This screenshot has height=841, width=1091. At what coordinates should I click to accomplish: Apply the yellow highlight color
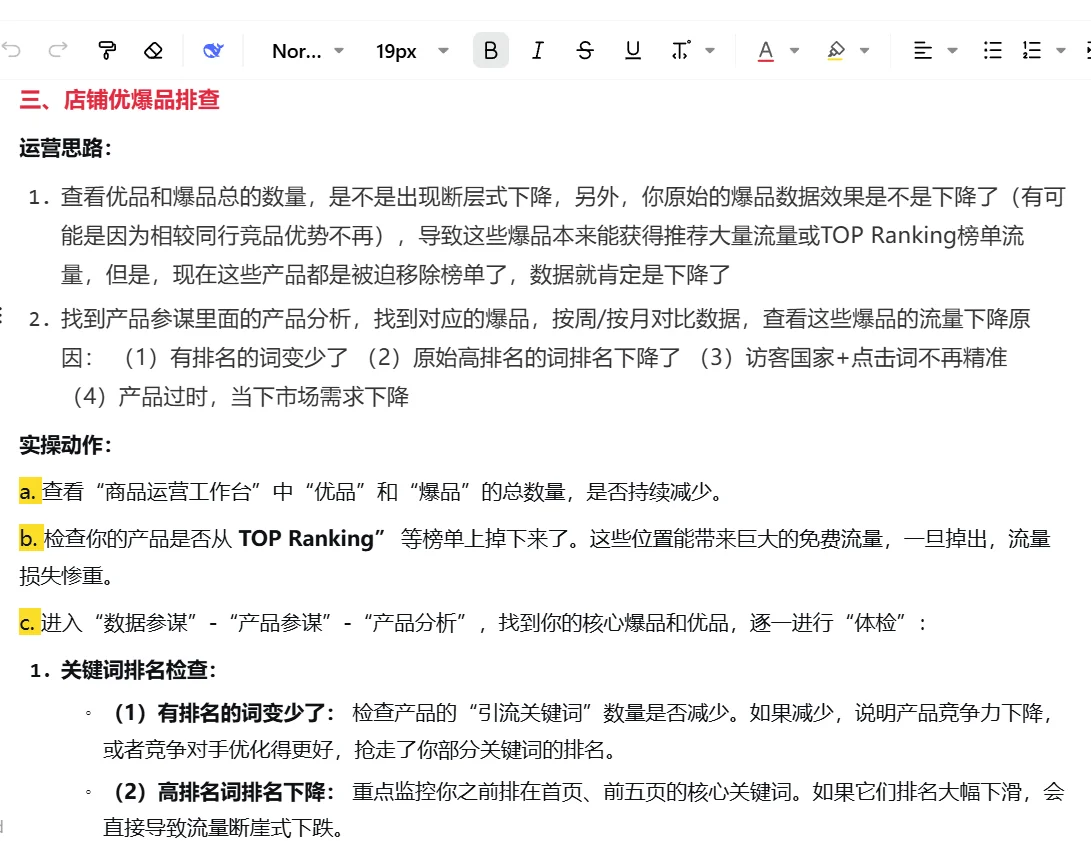836,51
